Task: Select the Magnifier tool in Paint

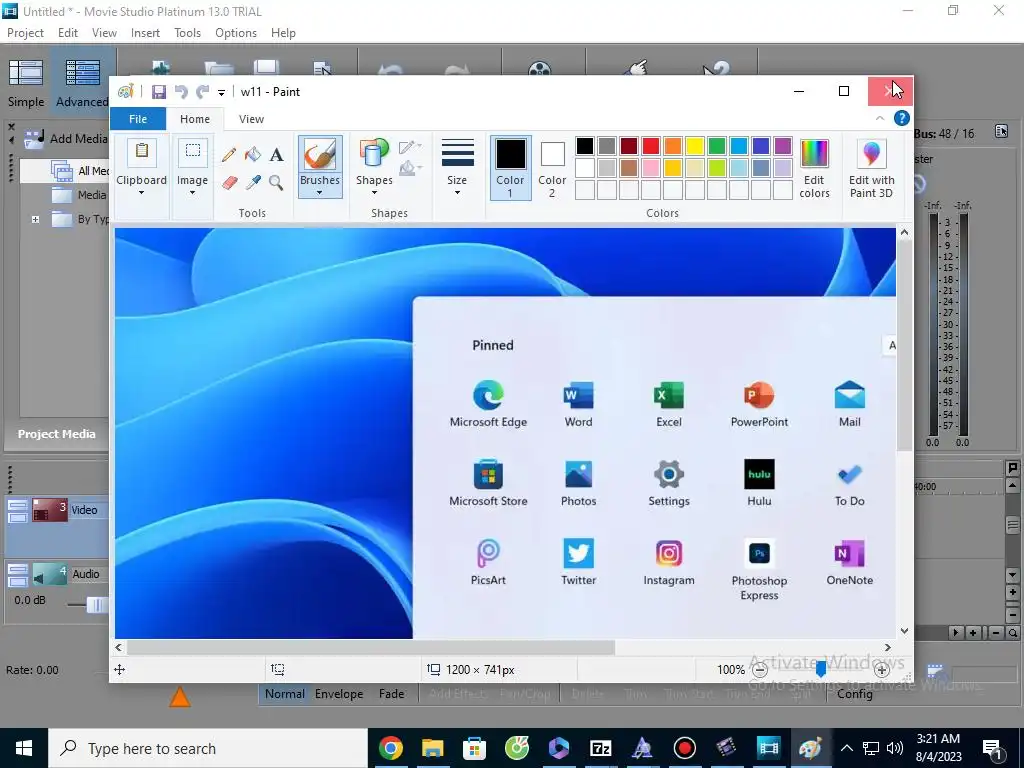Action: click(276, 183)
